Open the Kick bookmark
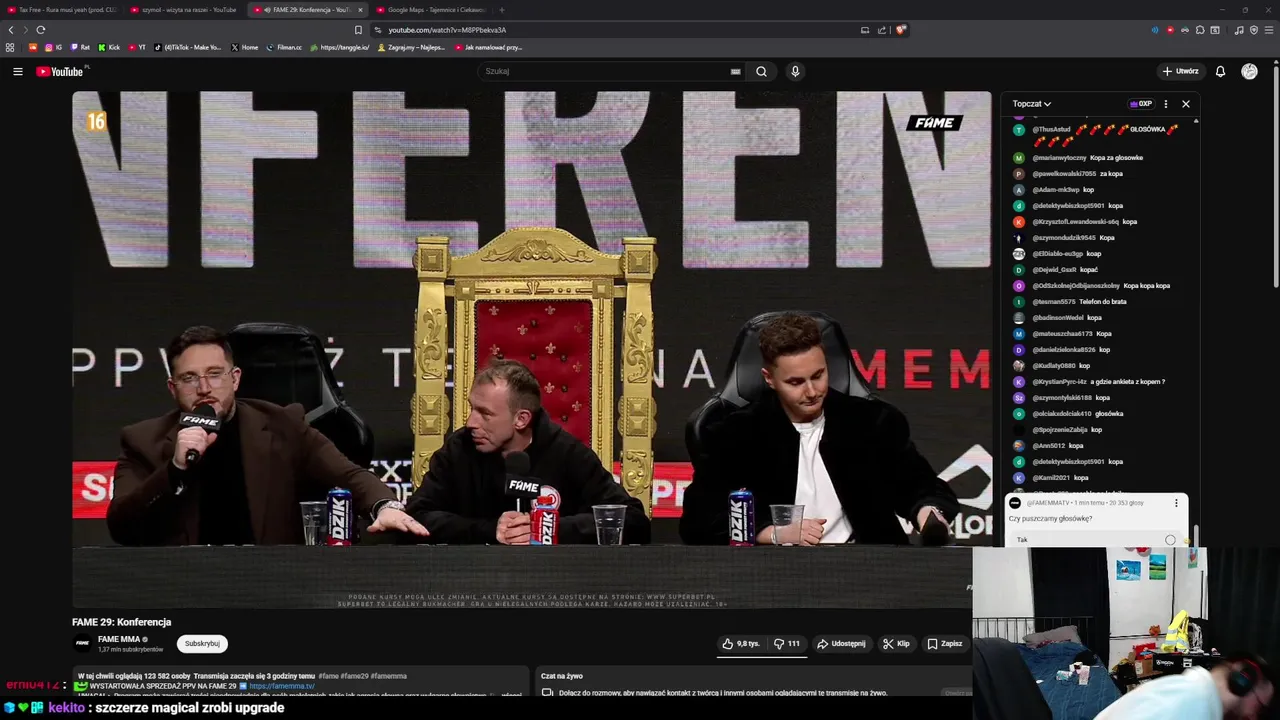This screenshot has width=1280, height=720. [109, 47]
